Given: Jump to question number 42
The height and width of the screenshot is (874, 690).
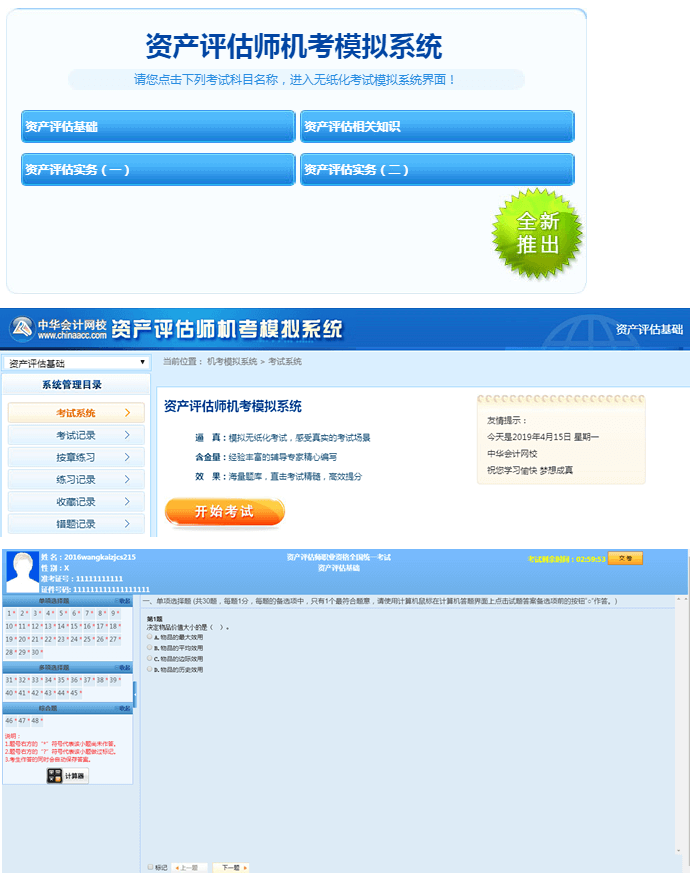Looking at the screenshot, I should click(x=37, y=693).
